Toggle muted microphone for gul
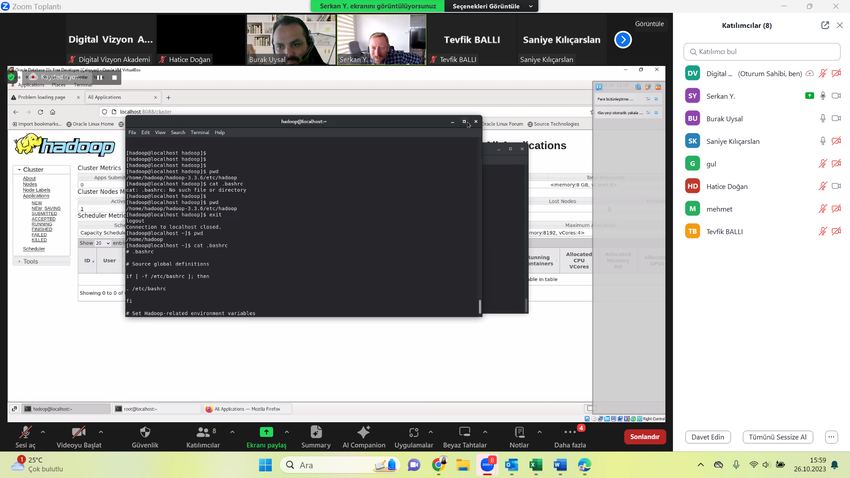This screenshot has height=478, width=850. tap(823, 164)
